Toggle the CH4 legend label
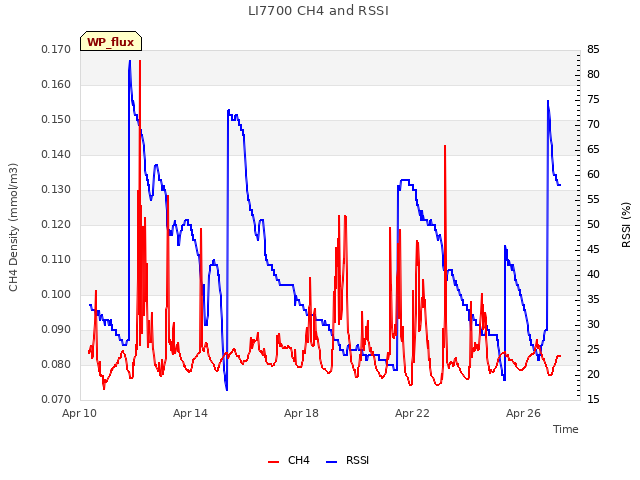This screenshot has width=640, height=480. [298, 460]
